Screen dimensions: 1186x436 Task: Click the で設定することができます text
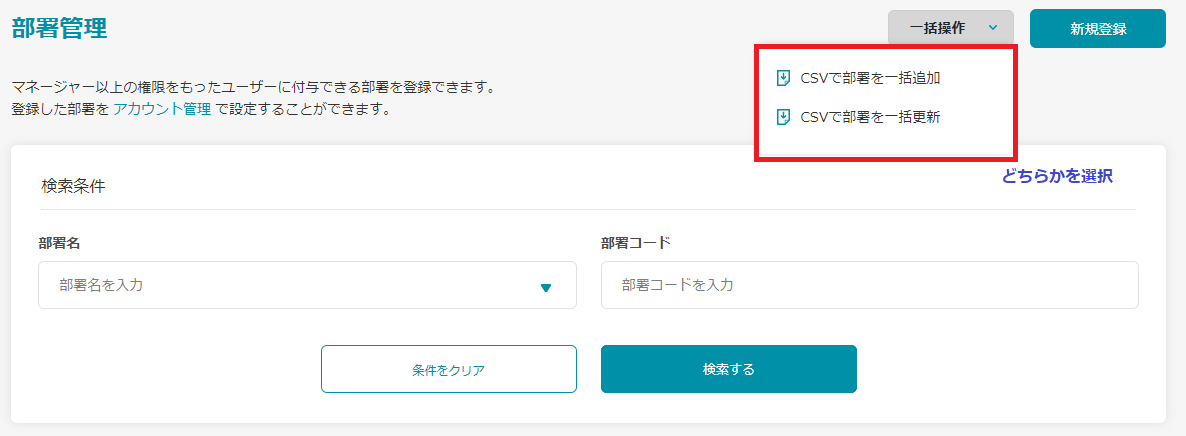(302, 109)
